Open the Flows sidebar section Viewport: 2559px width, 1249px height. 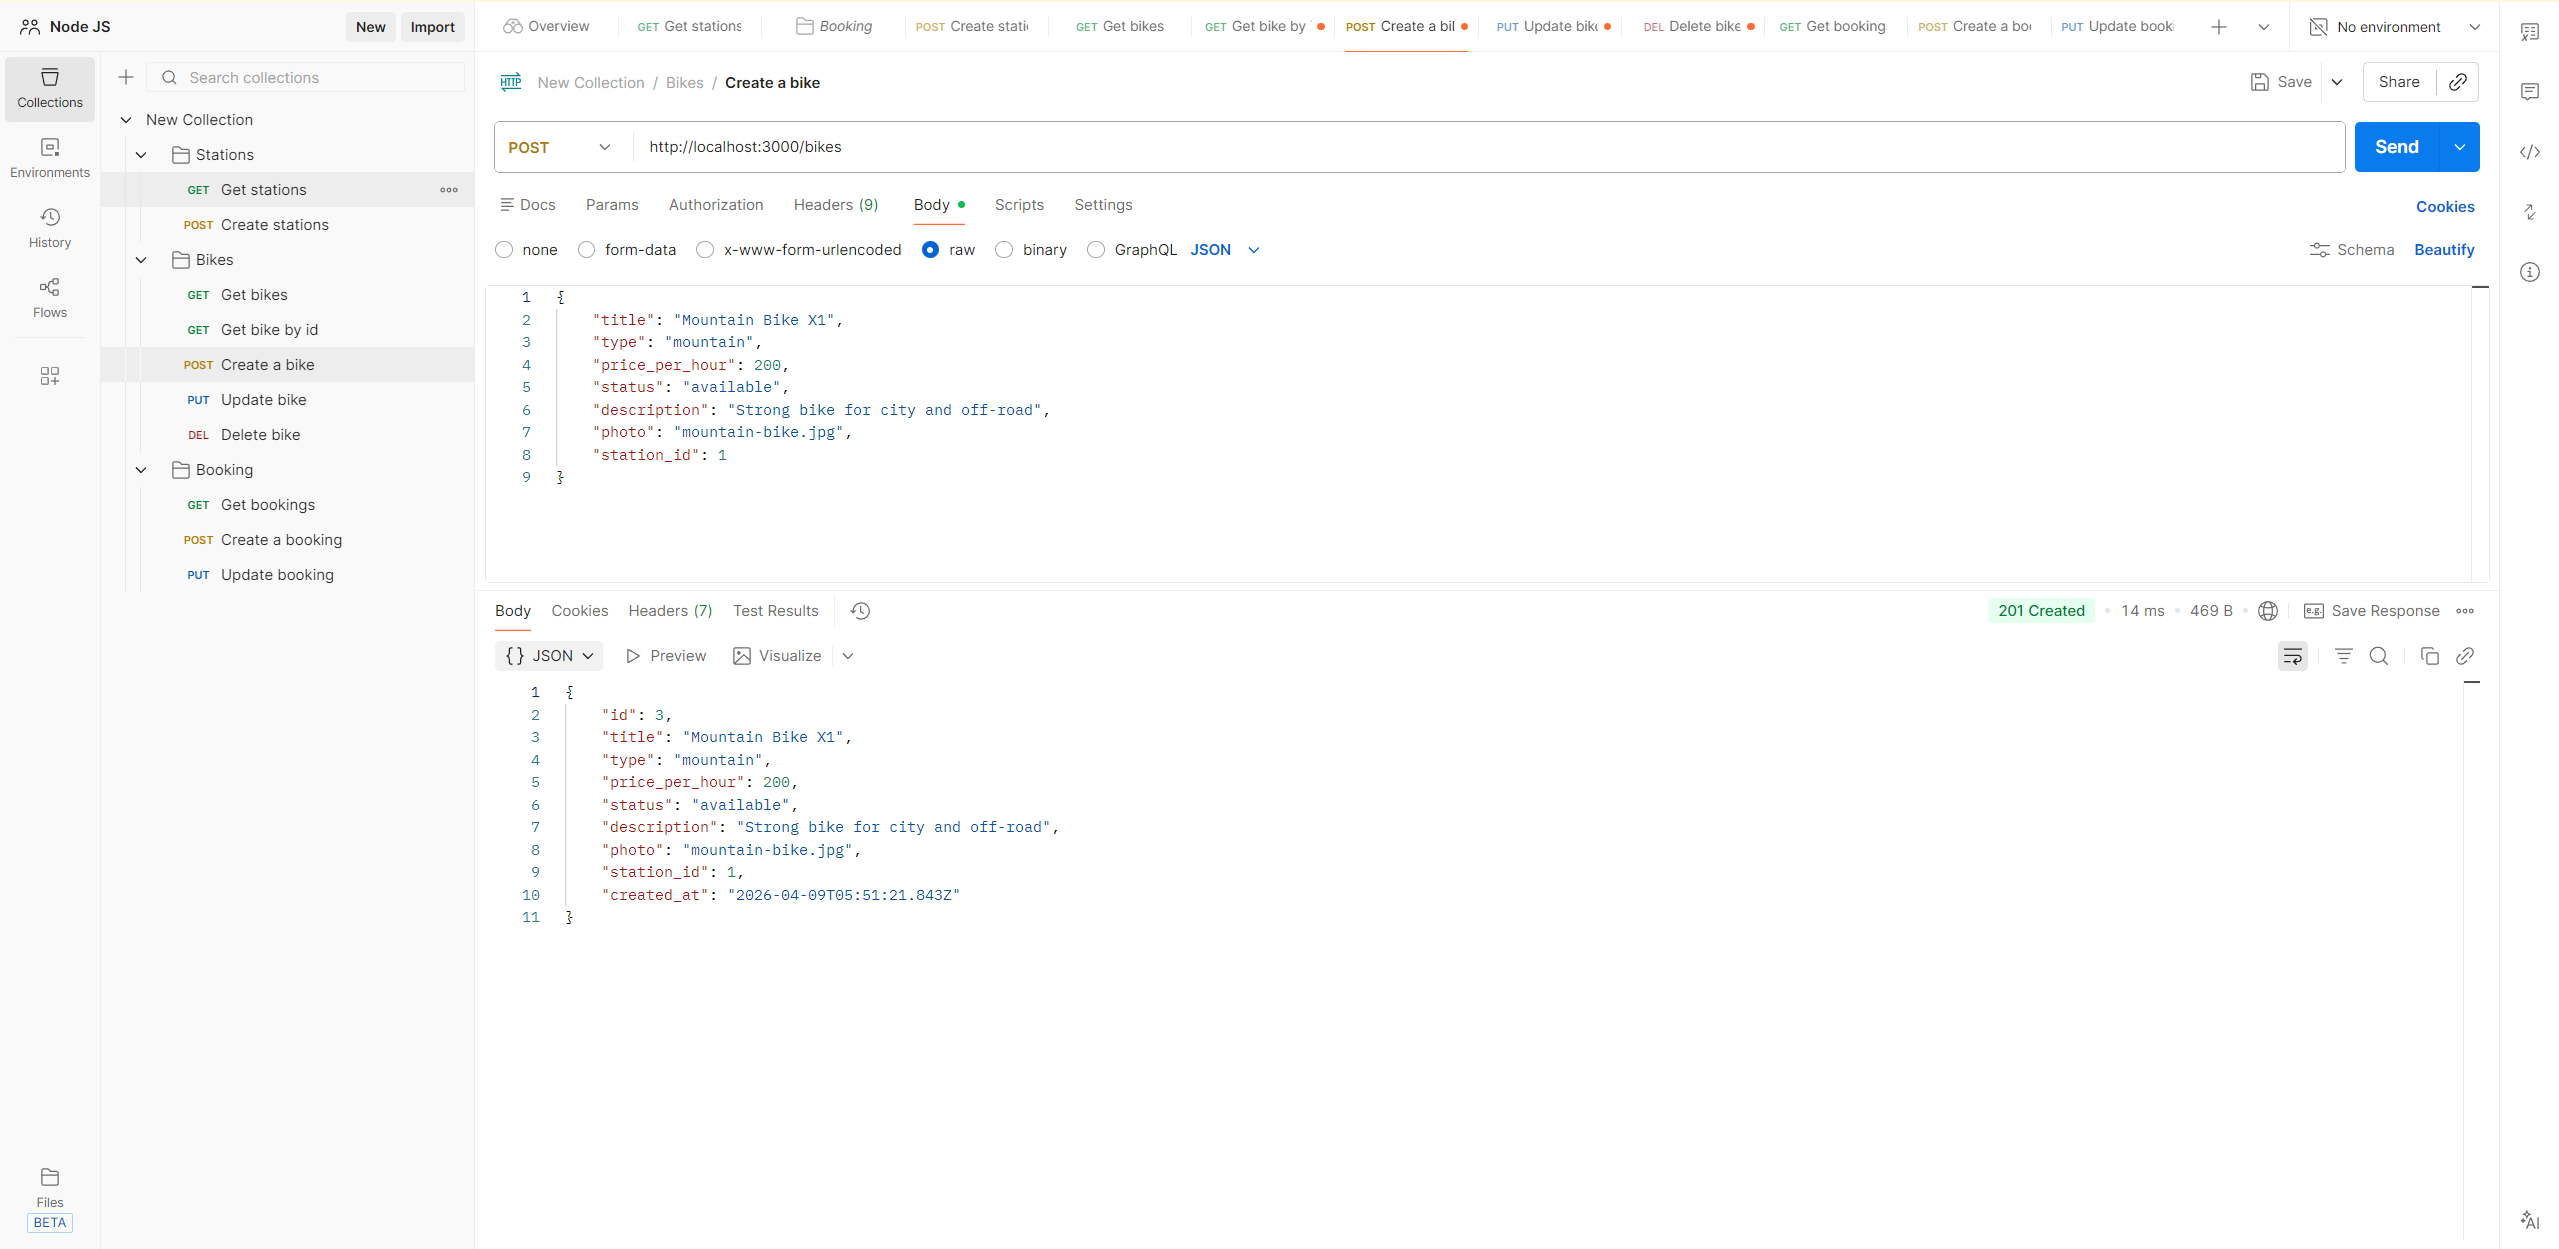50,297
